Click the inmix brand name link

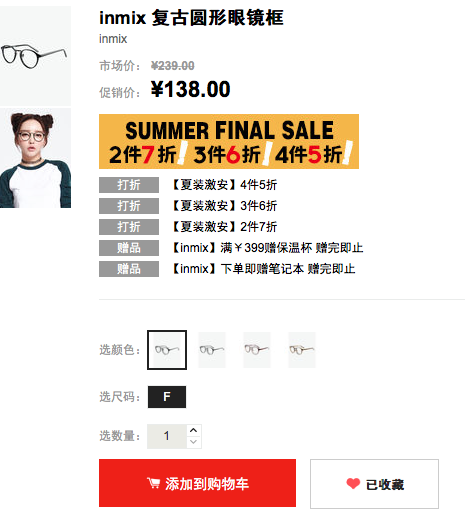tap(113, 39)
